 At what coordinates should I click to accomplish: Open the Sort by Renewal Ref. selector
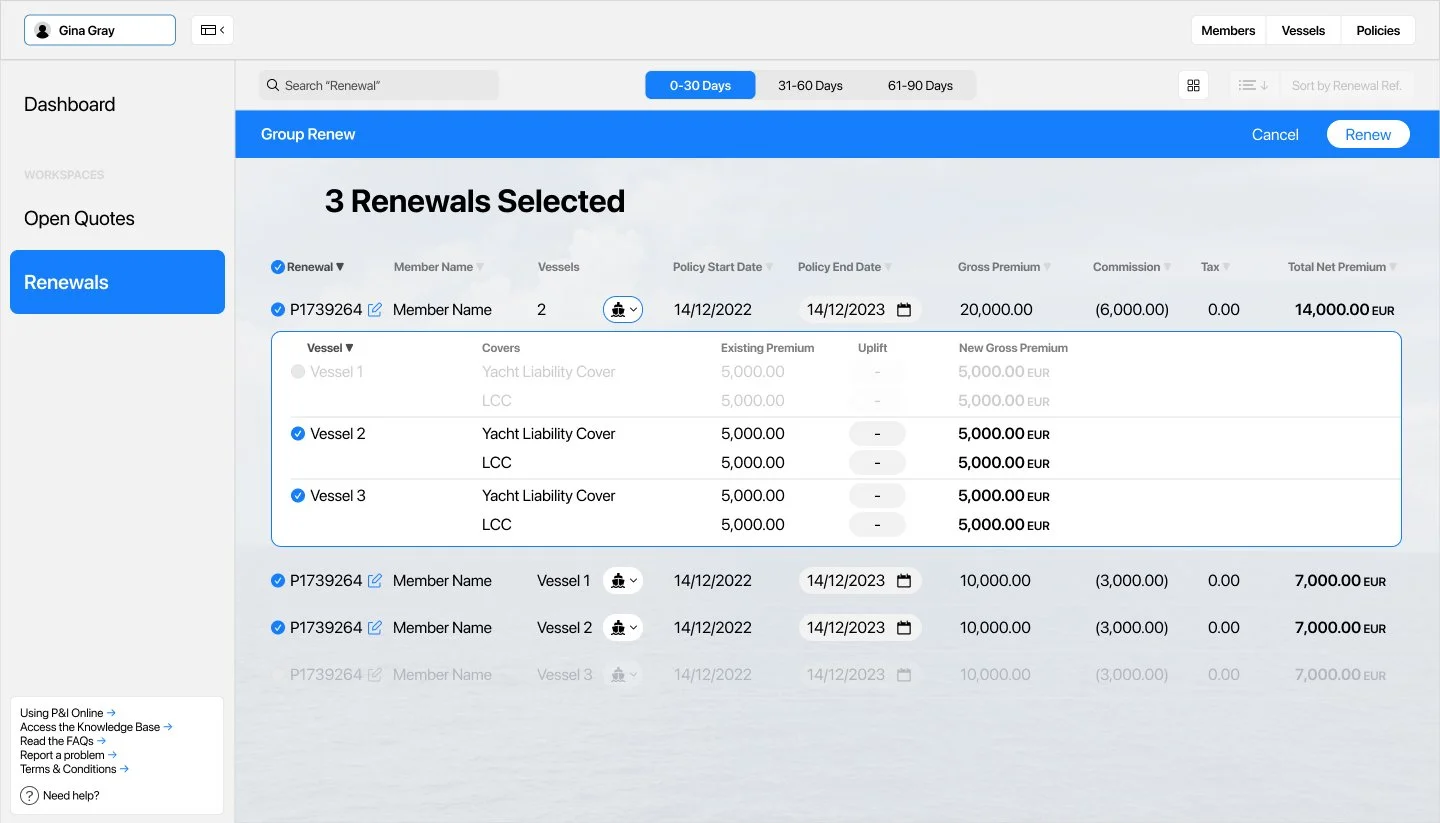1346,85
